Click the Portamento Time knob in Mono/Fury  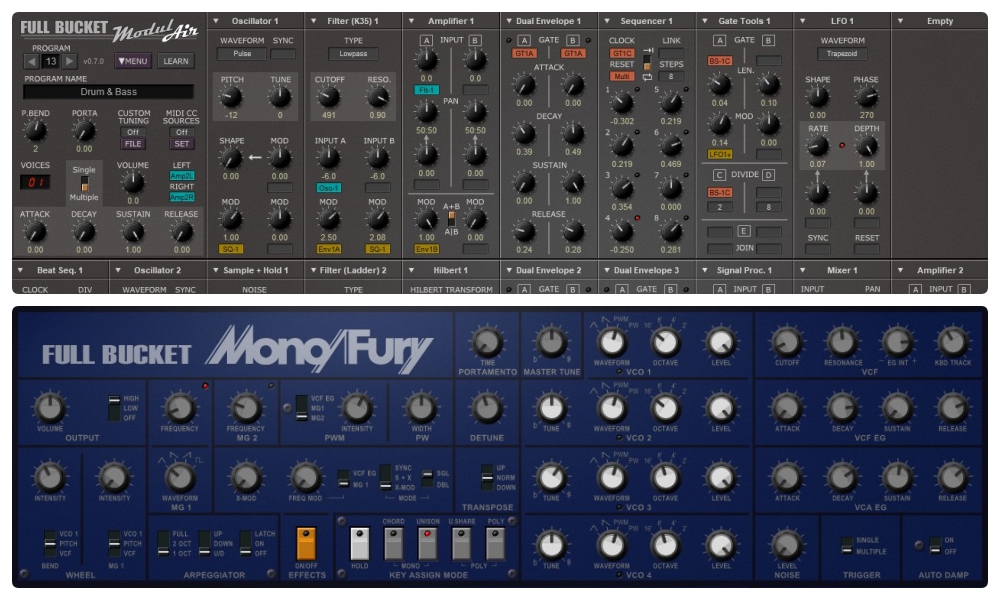pos(487,341)
